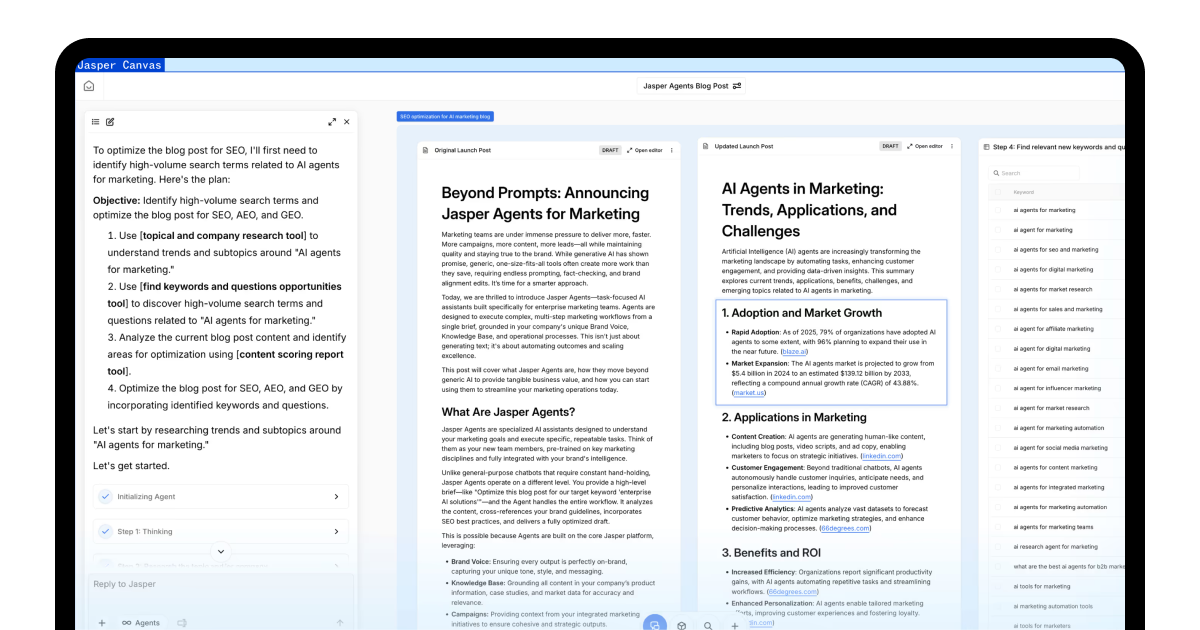The width and height of the screenshot is (1200, 630).
Task: Click the DRAFT badge on Updated Launch Post
Action: (890, 147)
